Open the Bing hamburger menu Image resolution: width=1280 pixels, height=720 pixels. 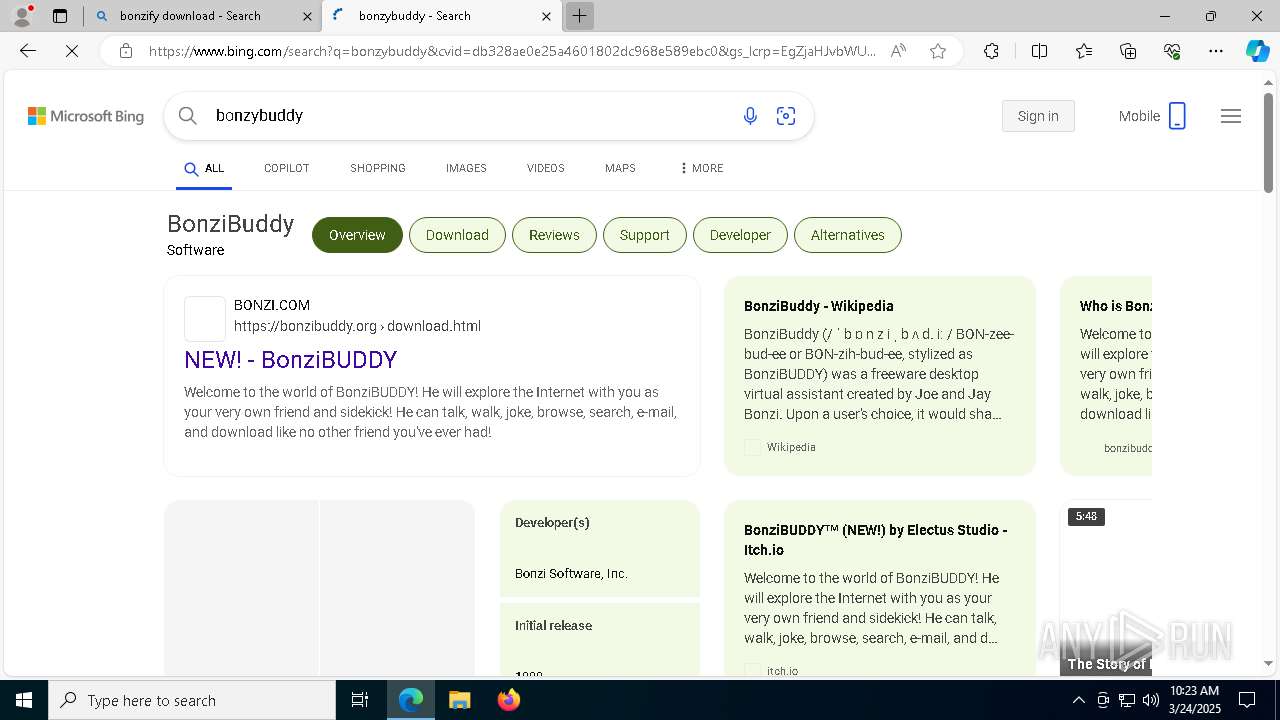tap(1231, 116)
